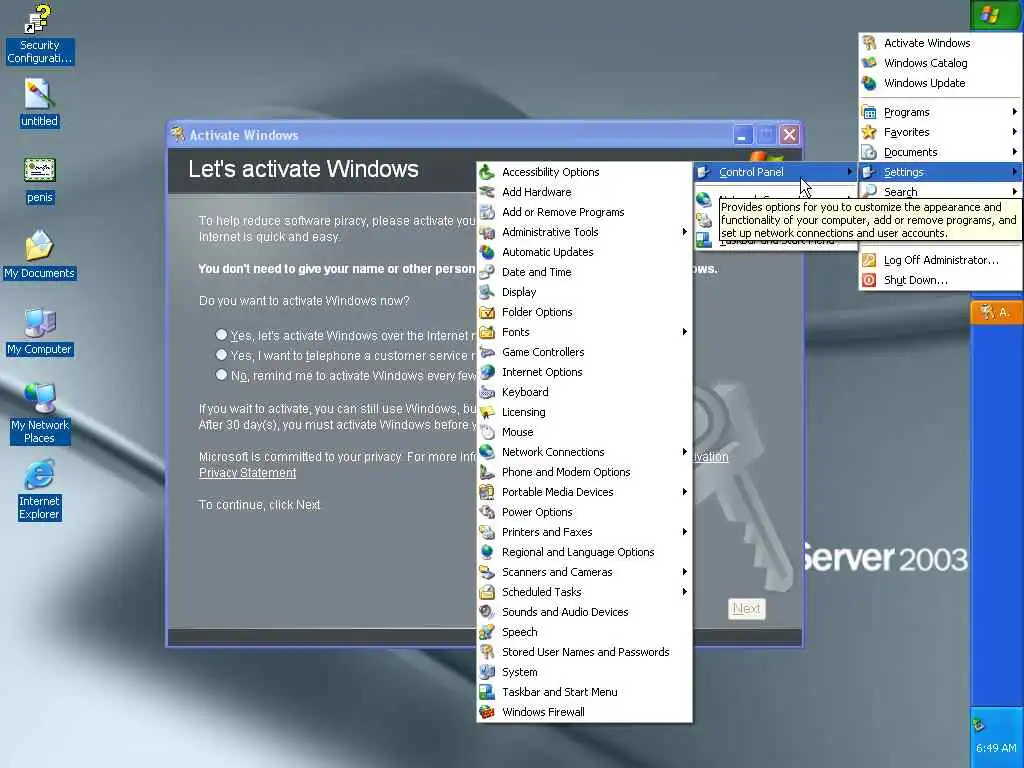Click the Internet Options icon
1024x768 pixels.
pyautogui.click(x=487, y=372)
